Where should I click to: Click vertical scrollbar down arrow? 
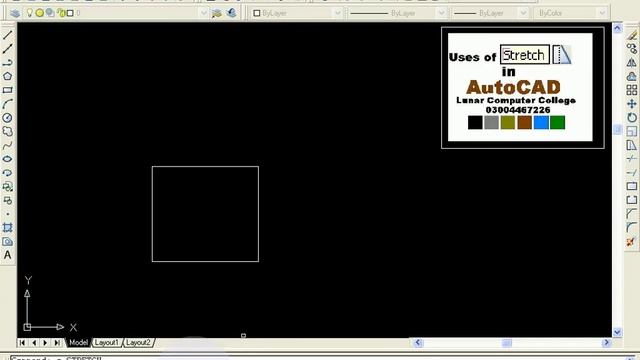pos(617,333)
